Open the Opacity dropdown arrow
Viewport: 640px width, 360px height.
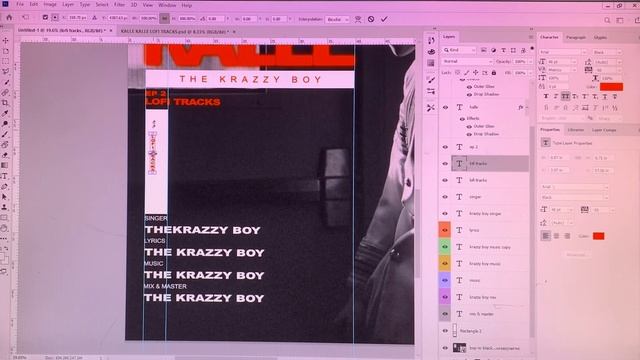(x=530, y=62)
